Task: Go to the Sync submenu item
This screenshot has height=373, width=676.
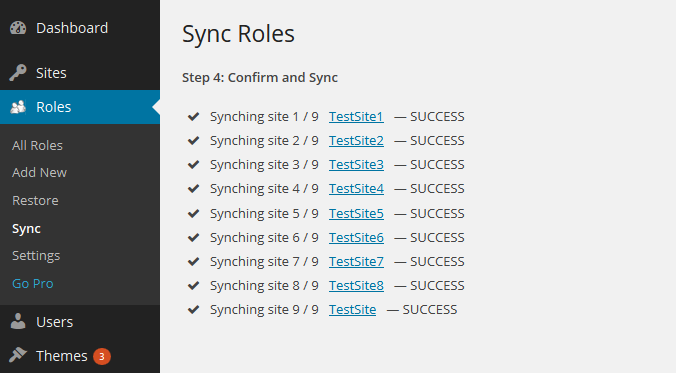Action: (x=26, y=229)
